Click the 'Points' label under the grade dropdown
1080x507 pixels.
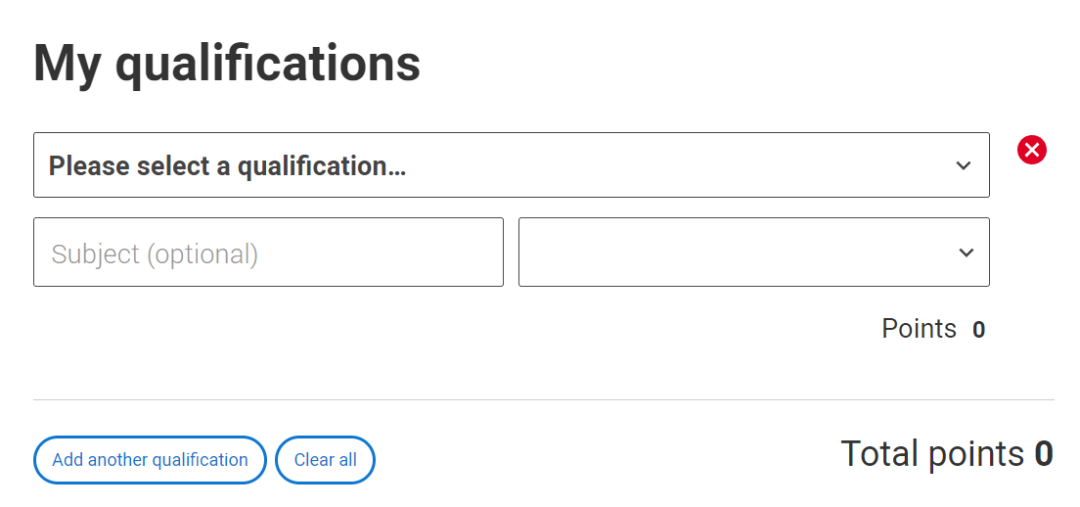tap(918, 329)
